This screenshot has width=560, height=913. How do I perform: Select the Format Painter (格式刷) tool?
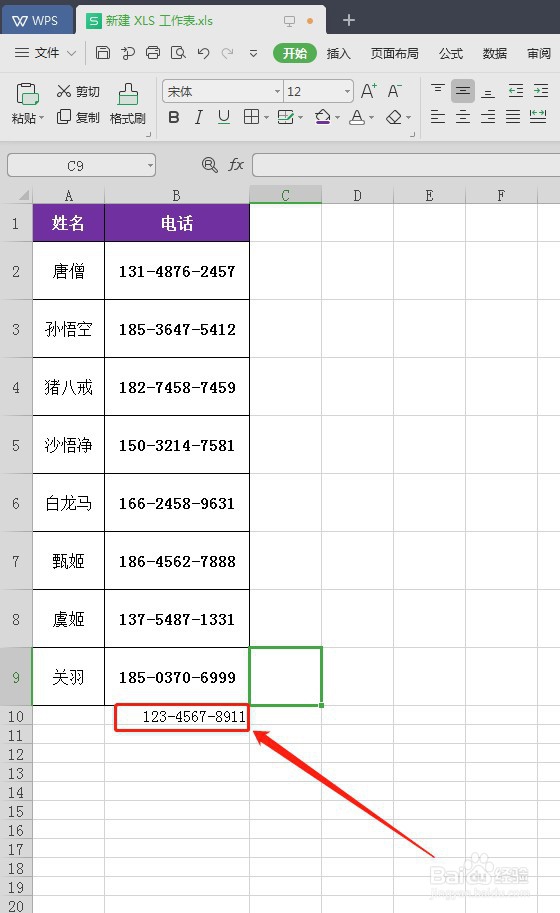click(x=127, y=104)
